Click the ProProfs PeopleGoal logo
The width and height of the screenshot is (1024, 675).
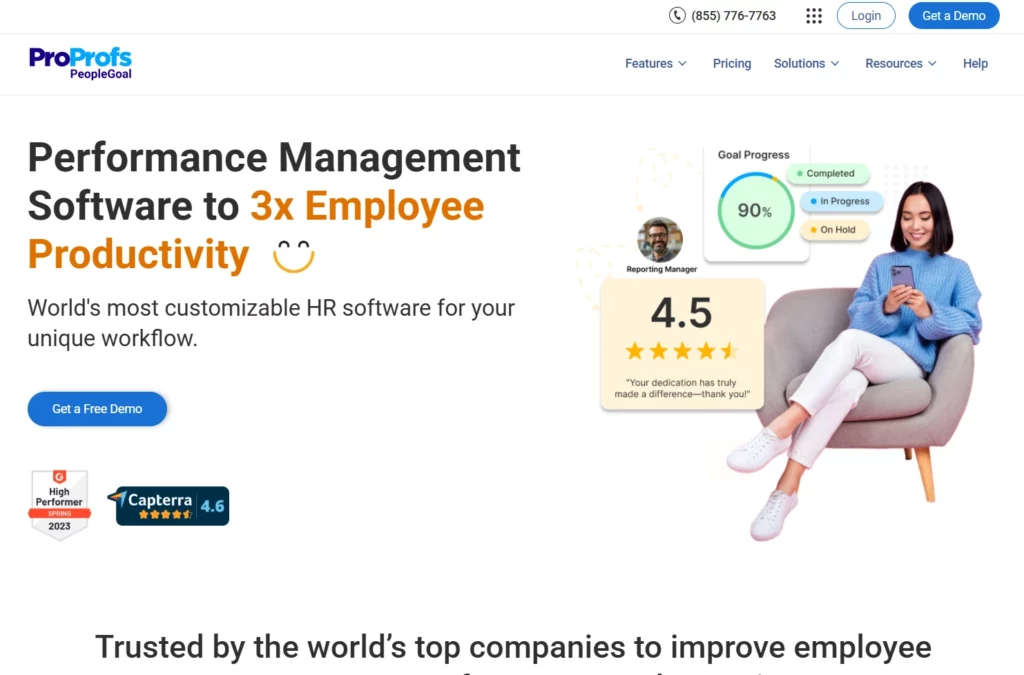(80, 63)
